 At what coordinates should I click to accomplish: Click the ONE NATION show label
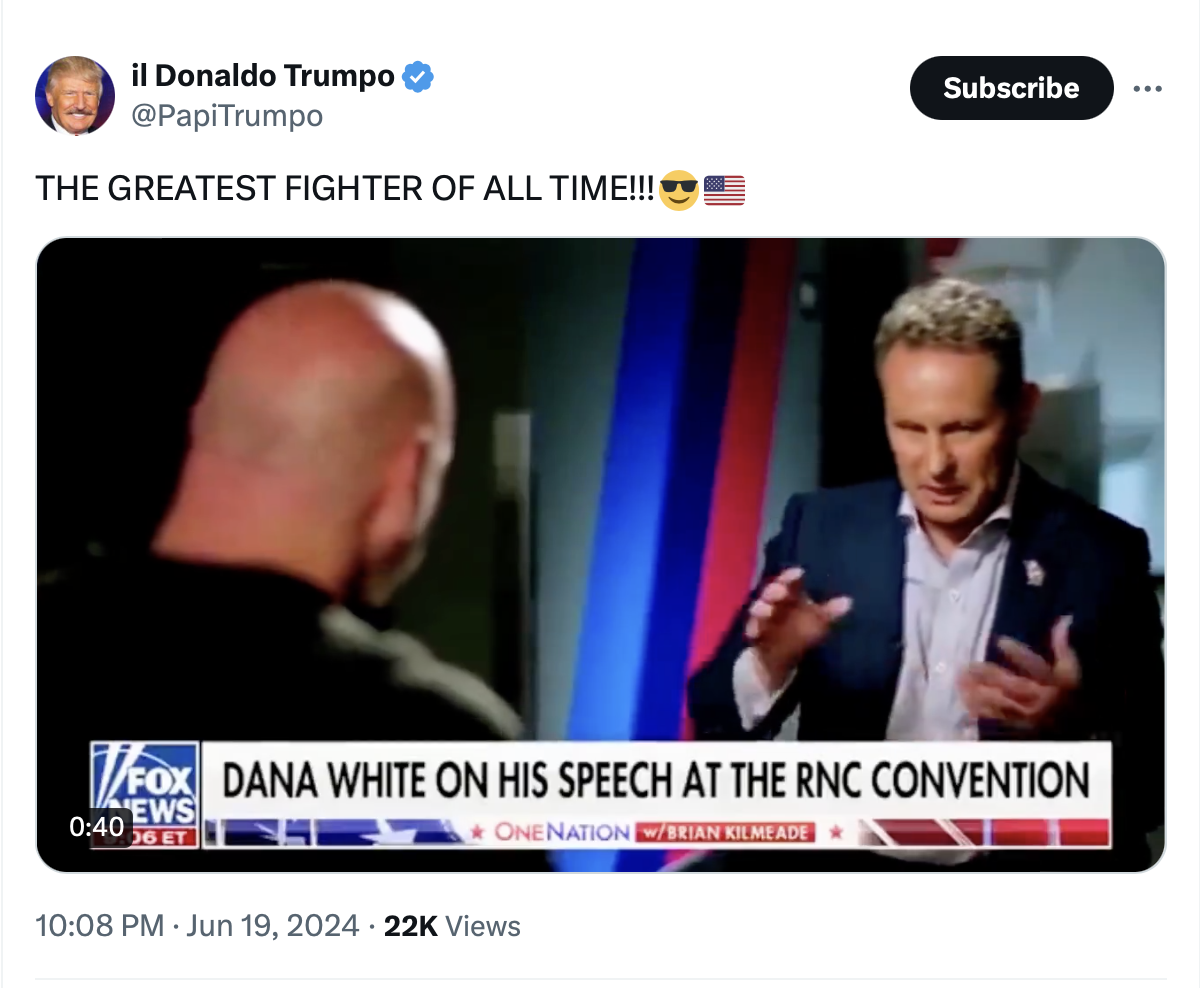pyautogui.click(x=563, y=832)
